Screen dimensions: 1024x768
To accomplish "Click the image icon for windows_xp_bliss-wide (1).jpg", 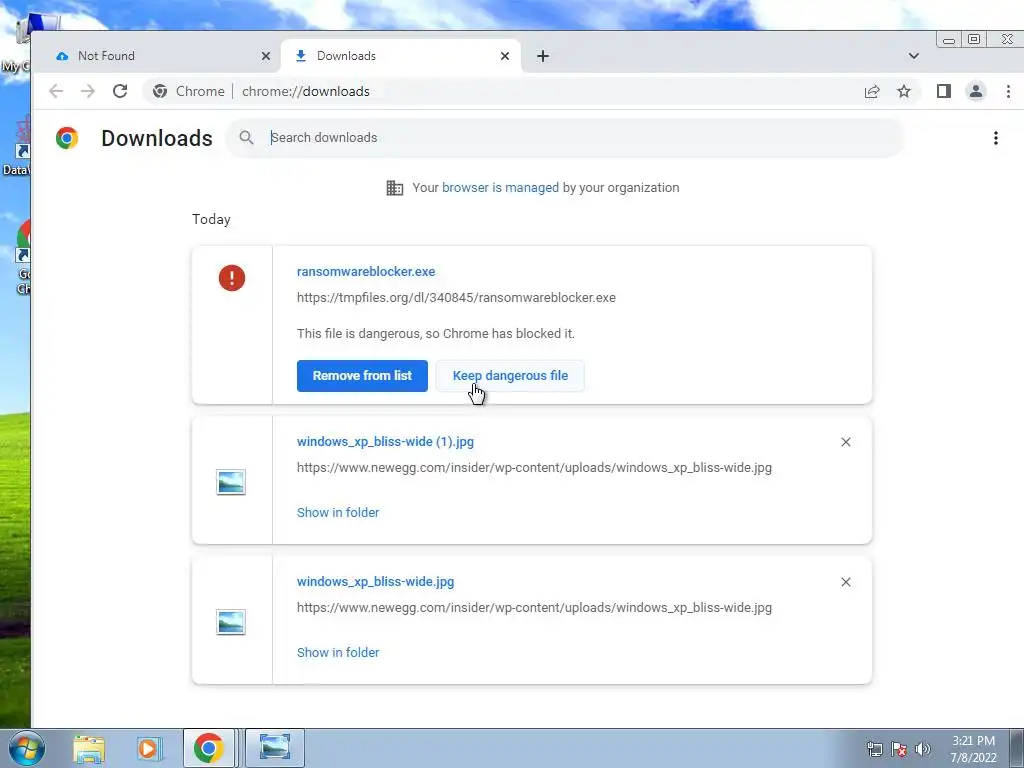I will pyautogui.click(x=231, y=482).
